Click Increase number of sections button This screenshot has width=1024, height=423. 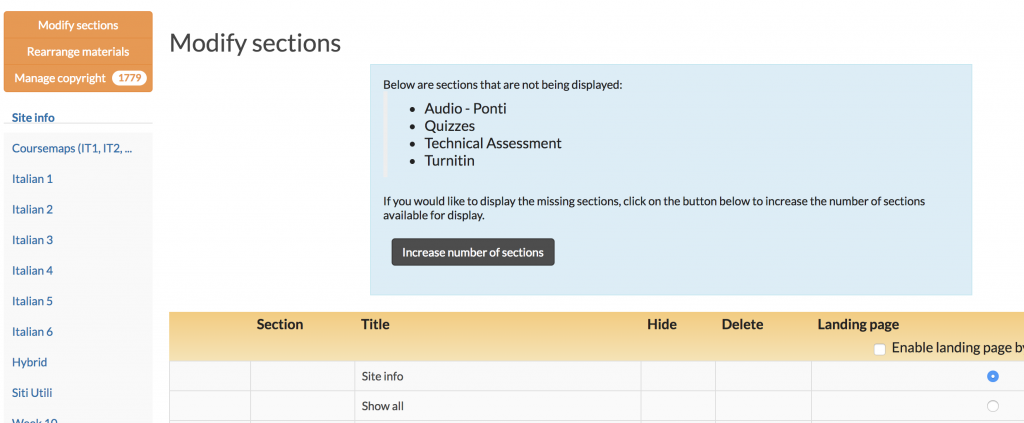[x=473, y=252]
